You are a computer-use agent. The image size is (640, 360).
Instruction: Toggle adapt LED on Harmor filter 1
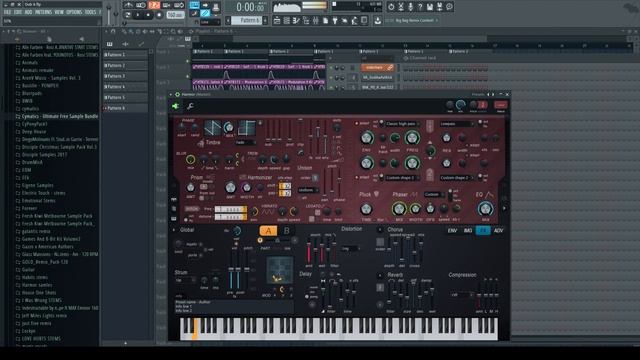click(356, 123)
